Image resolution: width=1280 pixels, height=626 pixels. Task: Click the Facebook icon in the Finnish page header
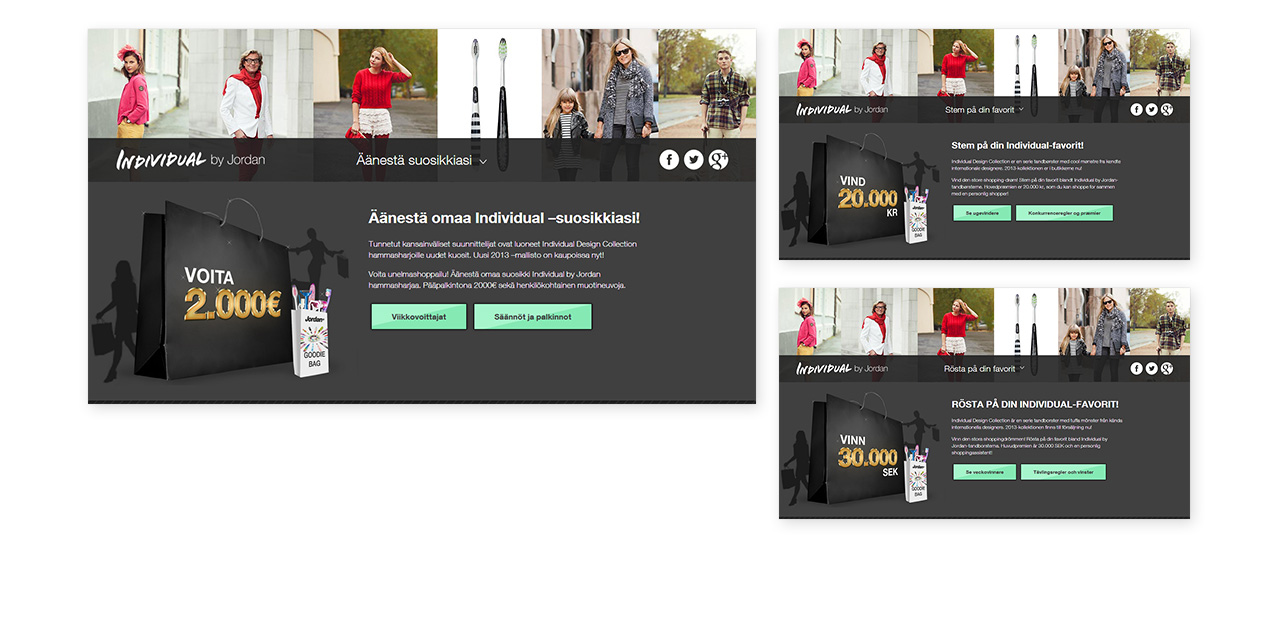click(669, 160)
